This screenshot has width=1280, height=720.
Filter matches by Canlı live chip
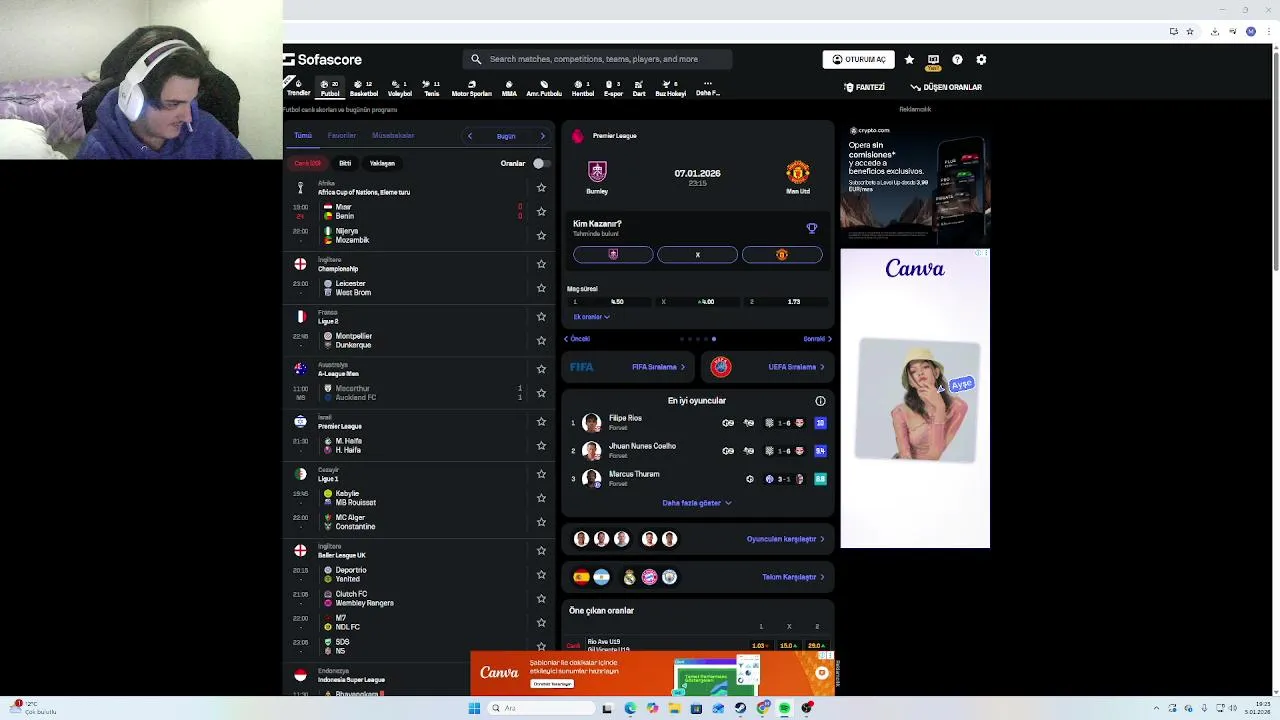click(x=308, y=163)
